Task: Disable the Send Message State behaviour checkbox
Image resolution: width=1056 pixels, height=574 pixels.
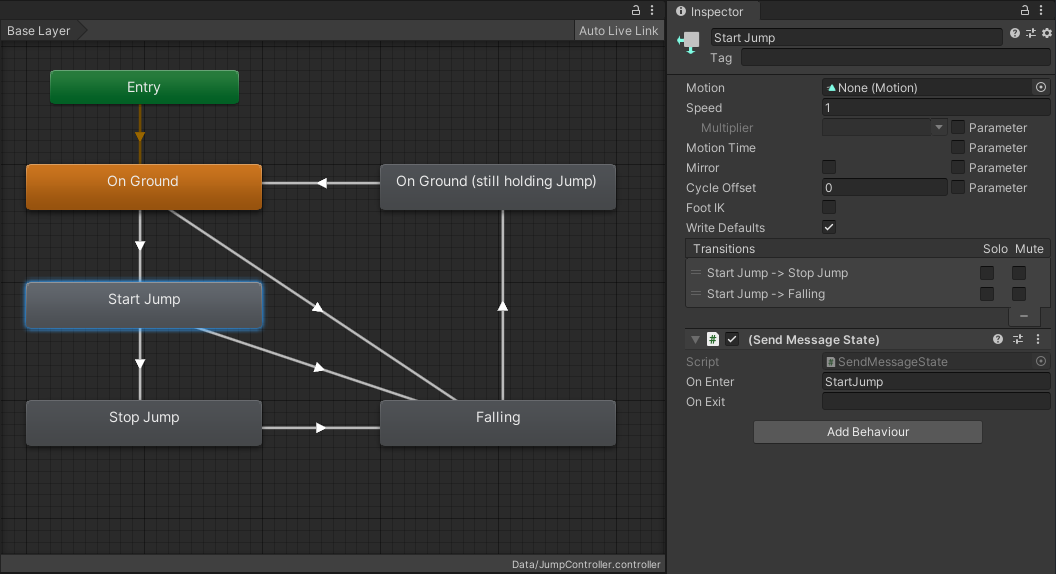Action: point(732,340)
